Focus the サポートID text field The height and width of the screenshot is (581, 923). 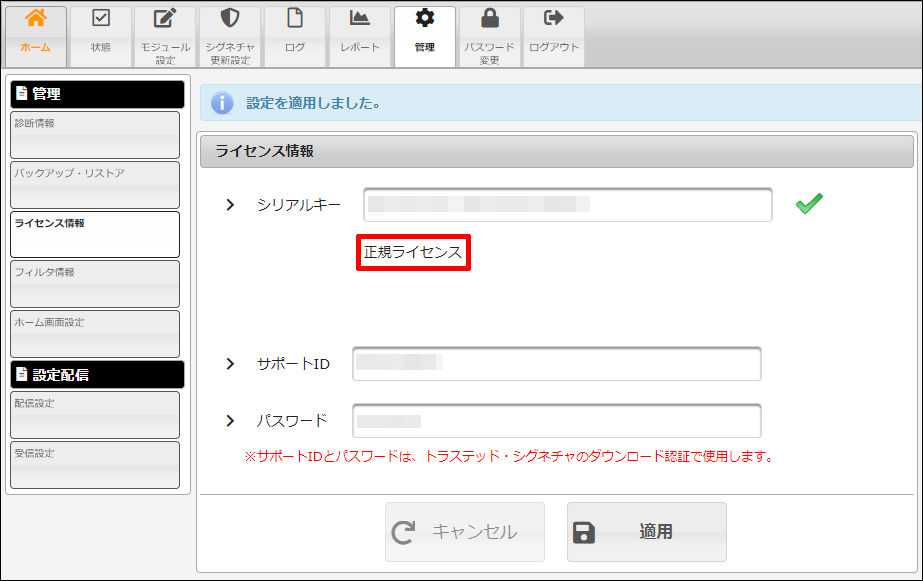[556, 364]
